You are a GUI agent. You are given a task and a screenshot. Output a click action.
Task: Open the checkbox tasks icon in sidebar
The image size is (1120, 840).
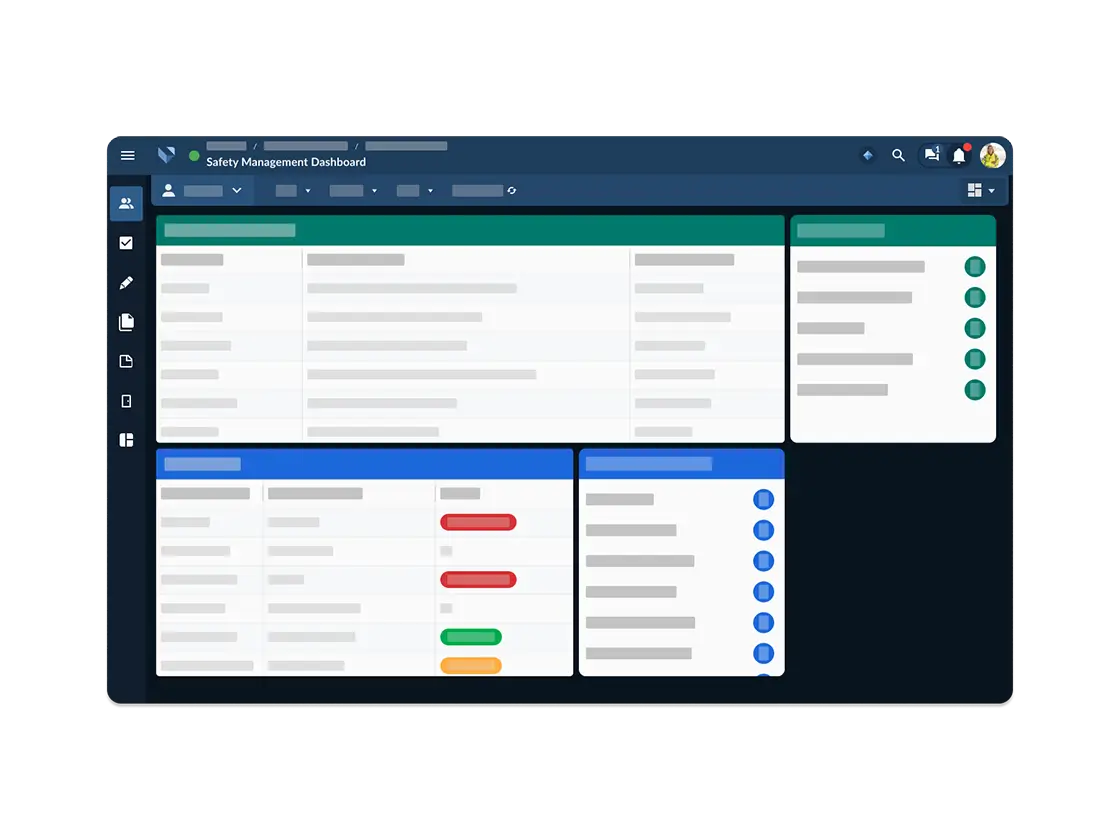126,243
